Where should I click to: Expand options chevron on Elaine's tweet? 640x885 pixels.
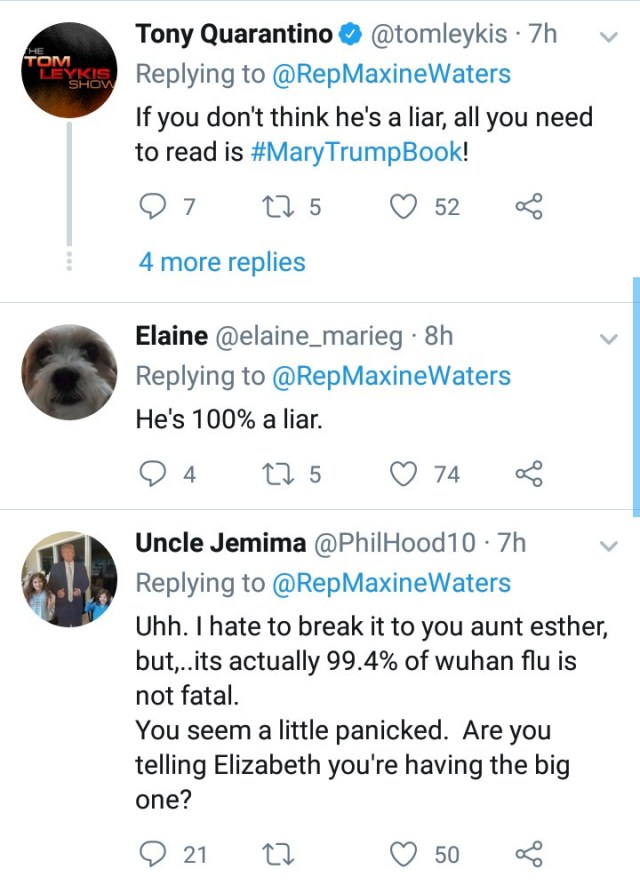pyautogui.click(x=607, y=339)
